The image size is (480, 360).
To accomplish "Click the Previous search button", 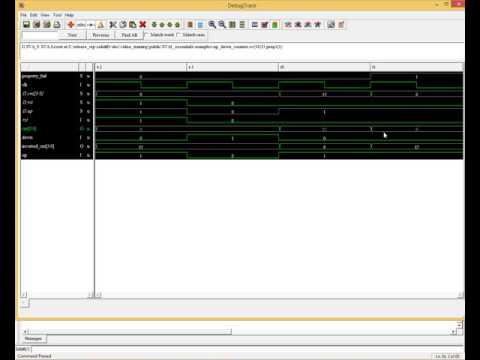I will [101, 35].
